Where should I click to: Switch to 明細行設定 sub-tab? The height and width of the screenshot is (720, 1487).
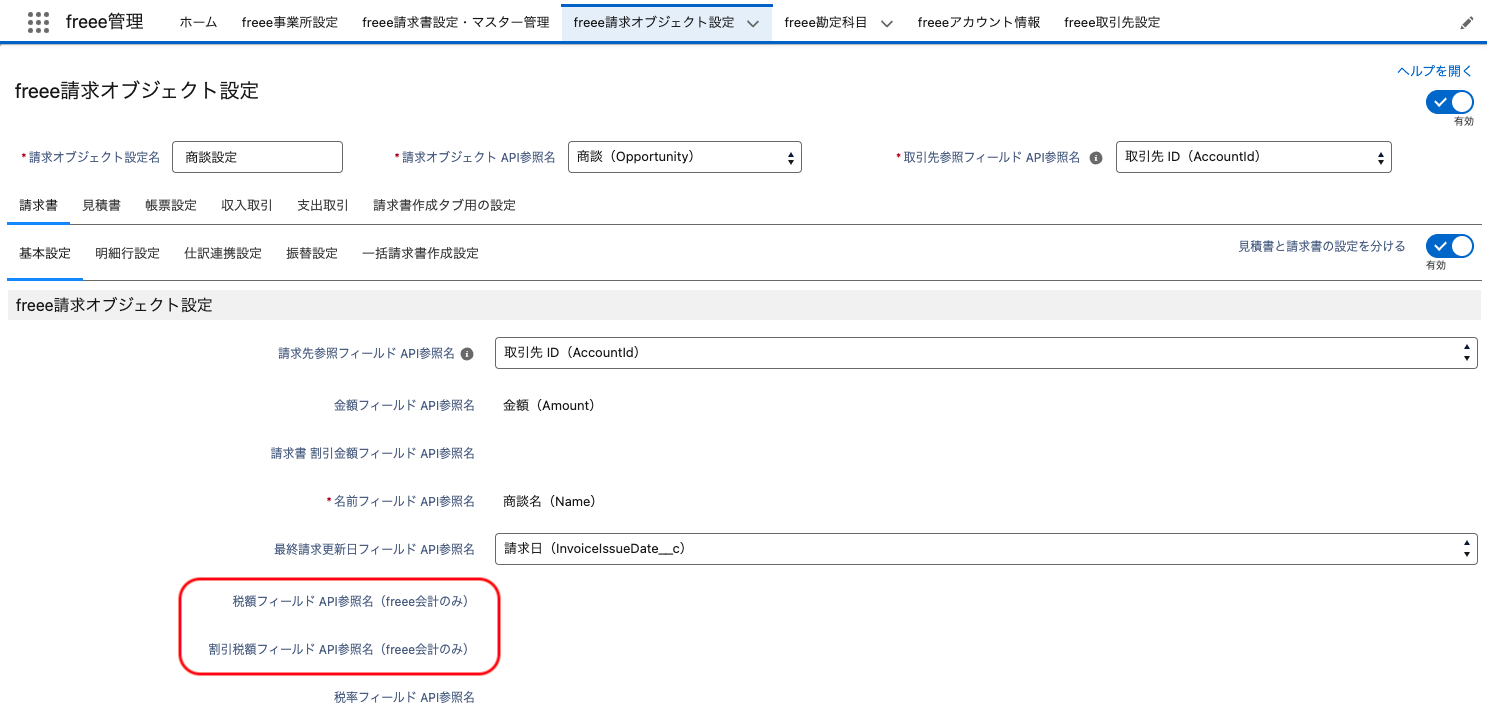point(127,253)
